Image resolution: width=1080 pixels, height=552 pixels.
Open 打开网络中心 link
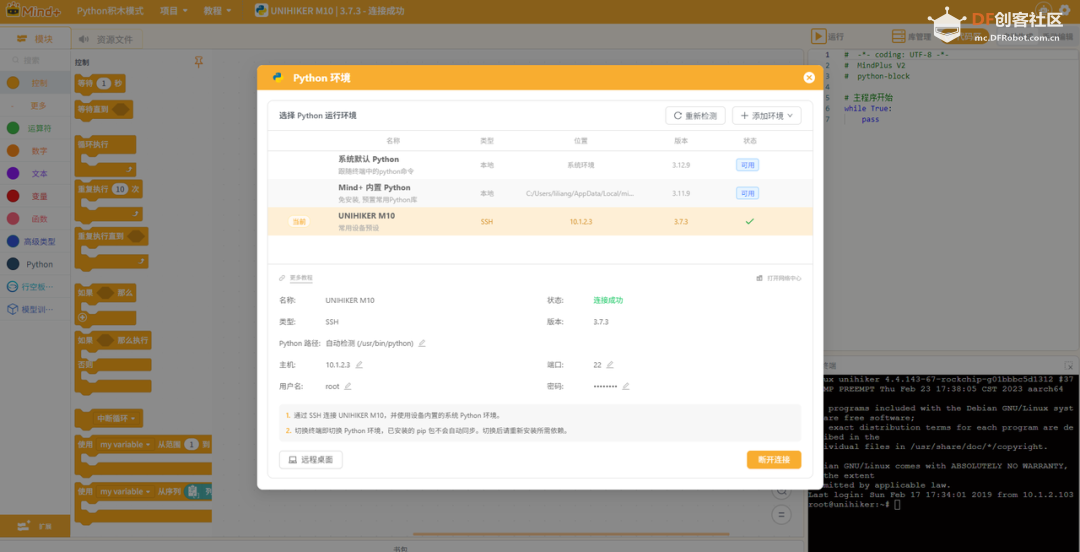(x=779, y=278)
